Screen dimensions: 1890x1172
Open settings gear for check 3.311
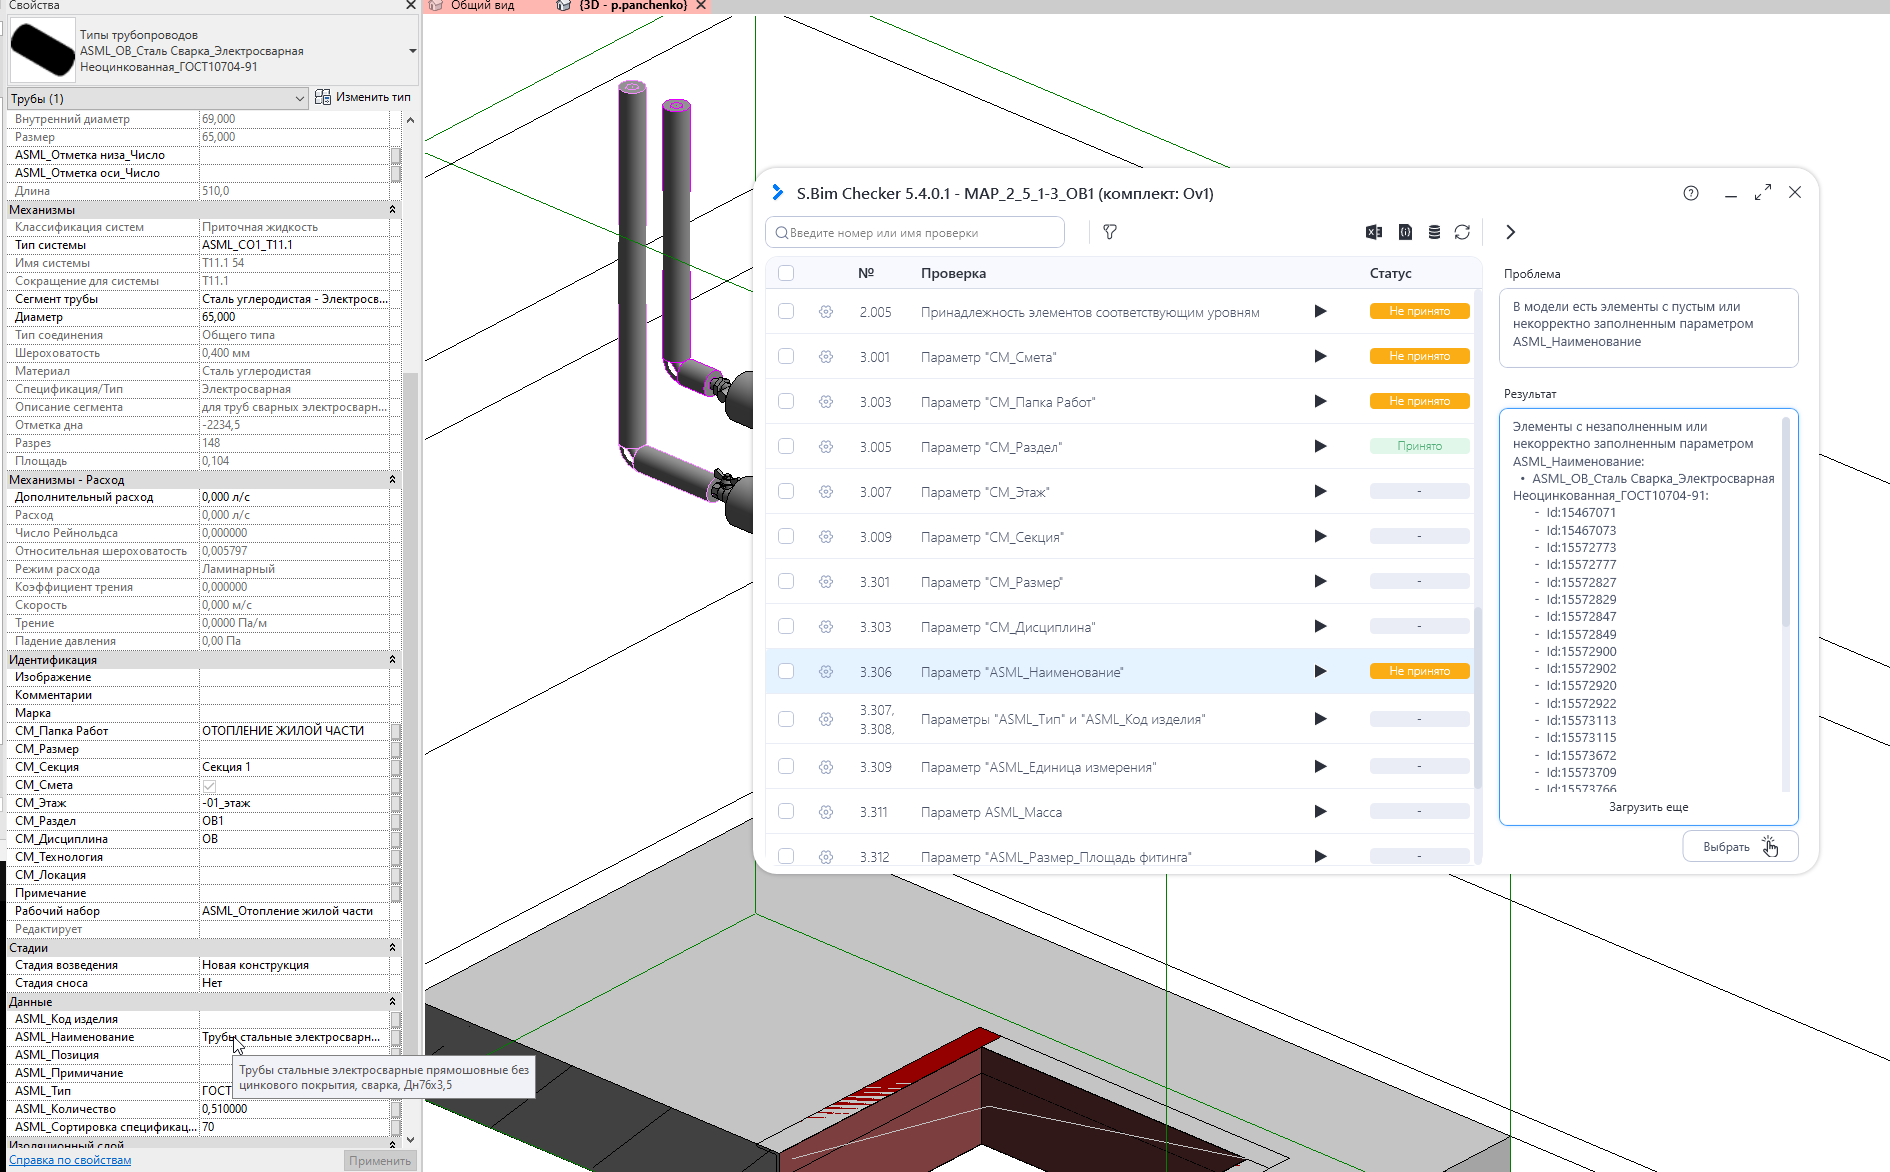826,811
